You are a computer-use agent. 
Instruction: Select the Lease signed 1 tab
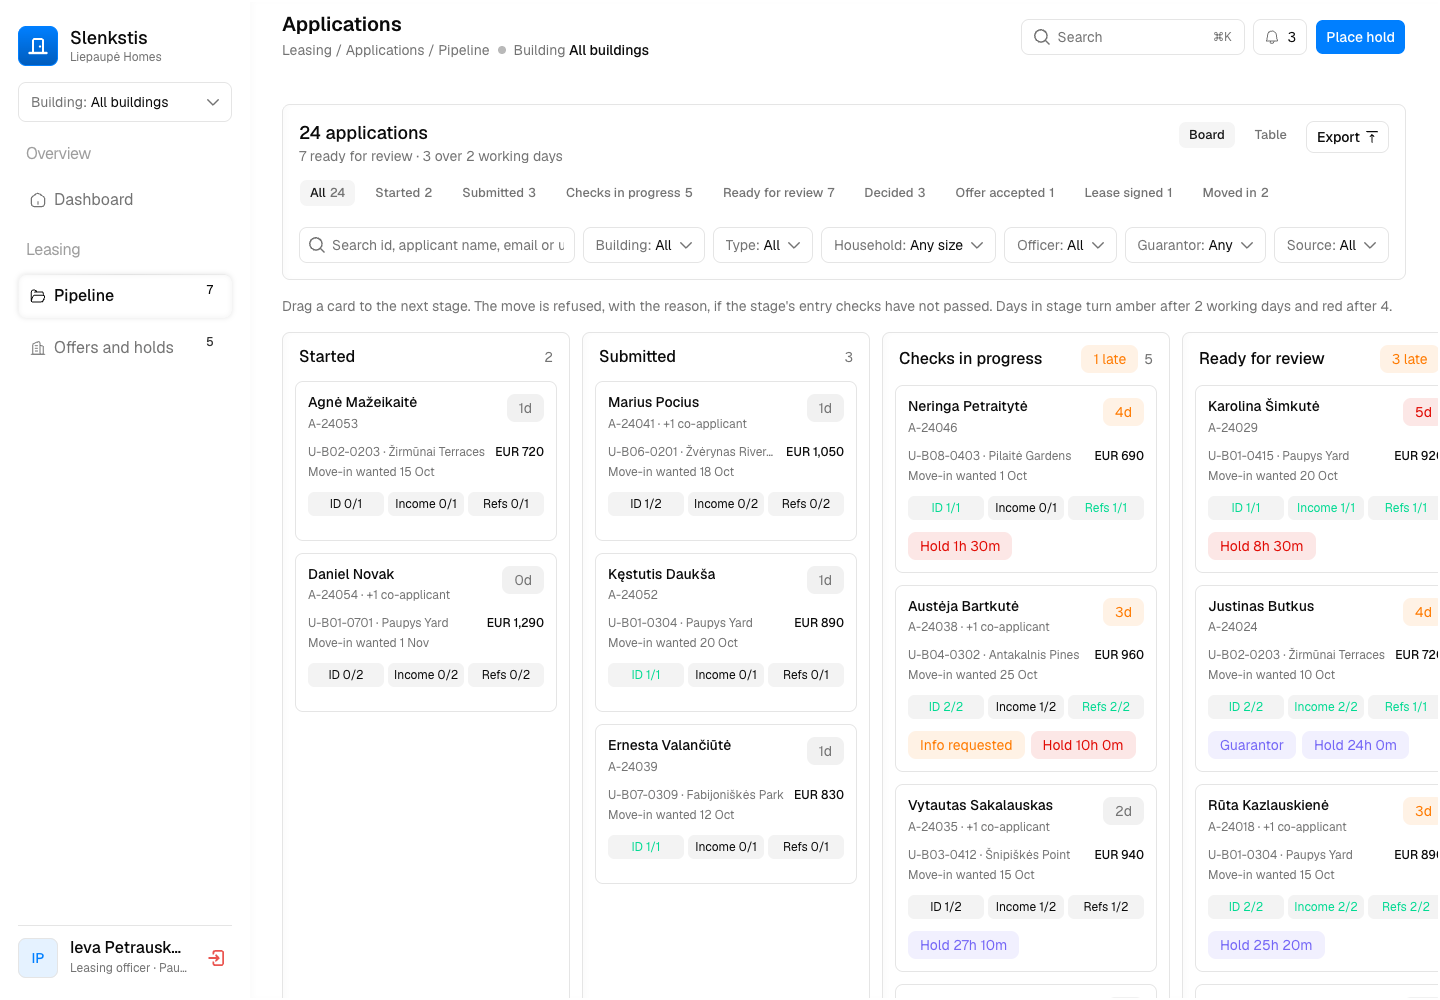coord(1128,193)
